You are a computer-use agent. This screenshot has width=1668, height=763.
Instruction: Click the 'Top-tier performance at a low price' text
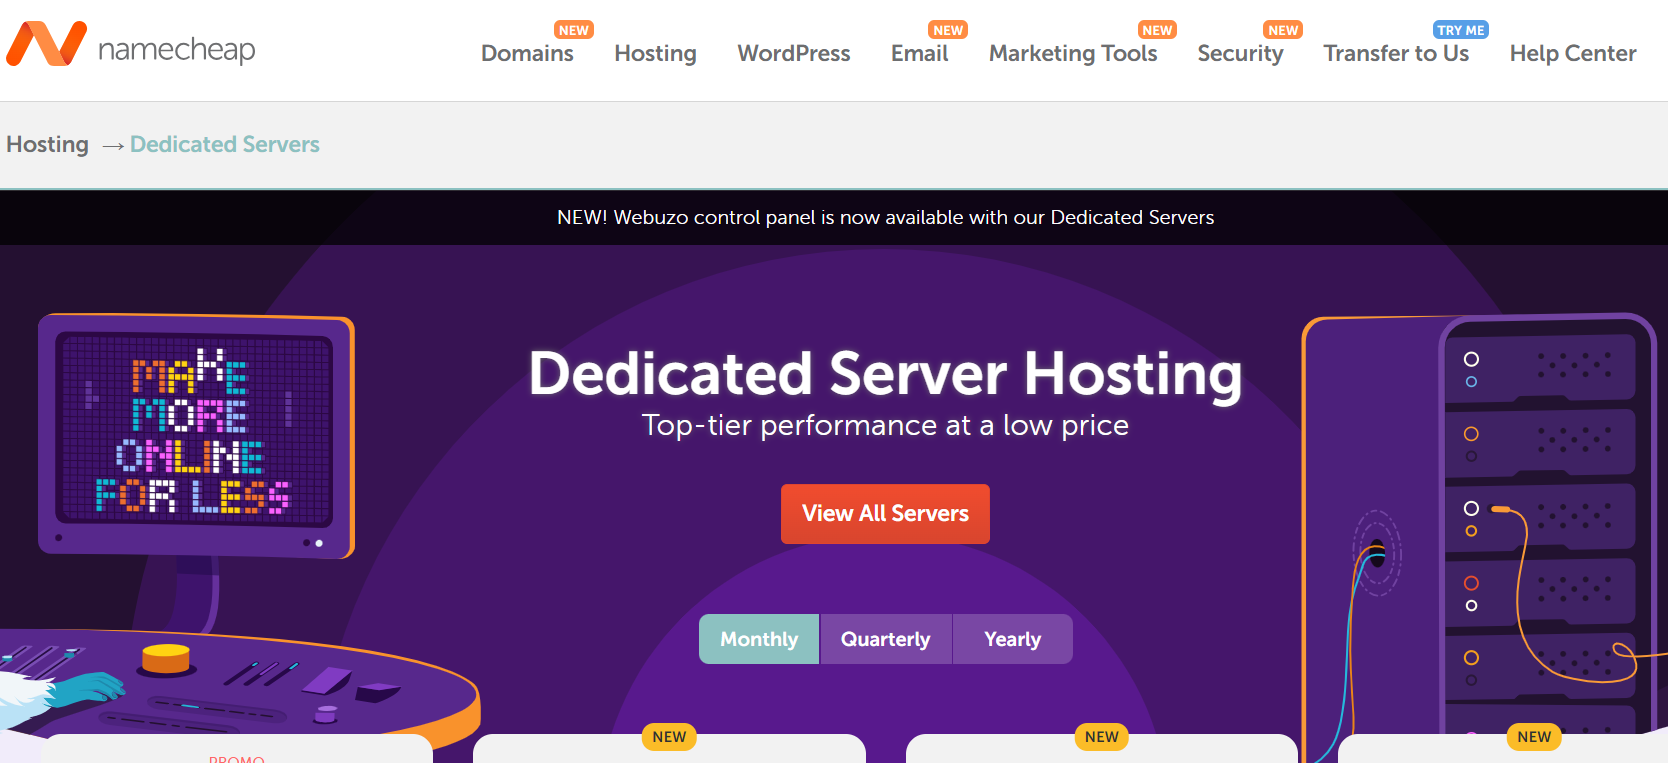pos(885,425)
